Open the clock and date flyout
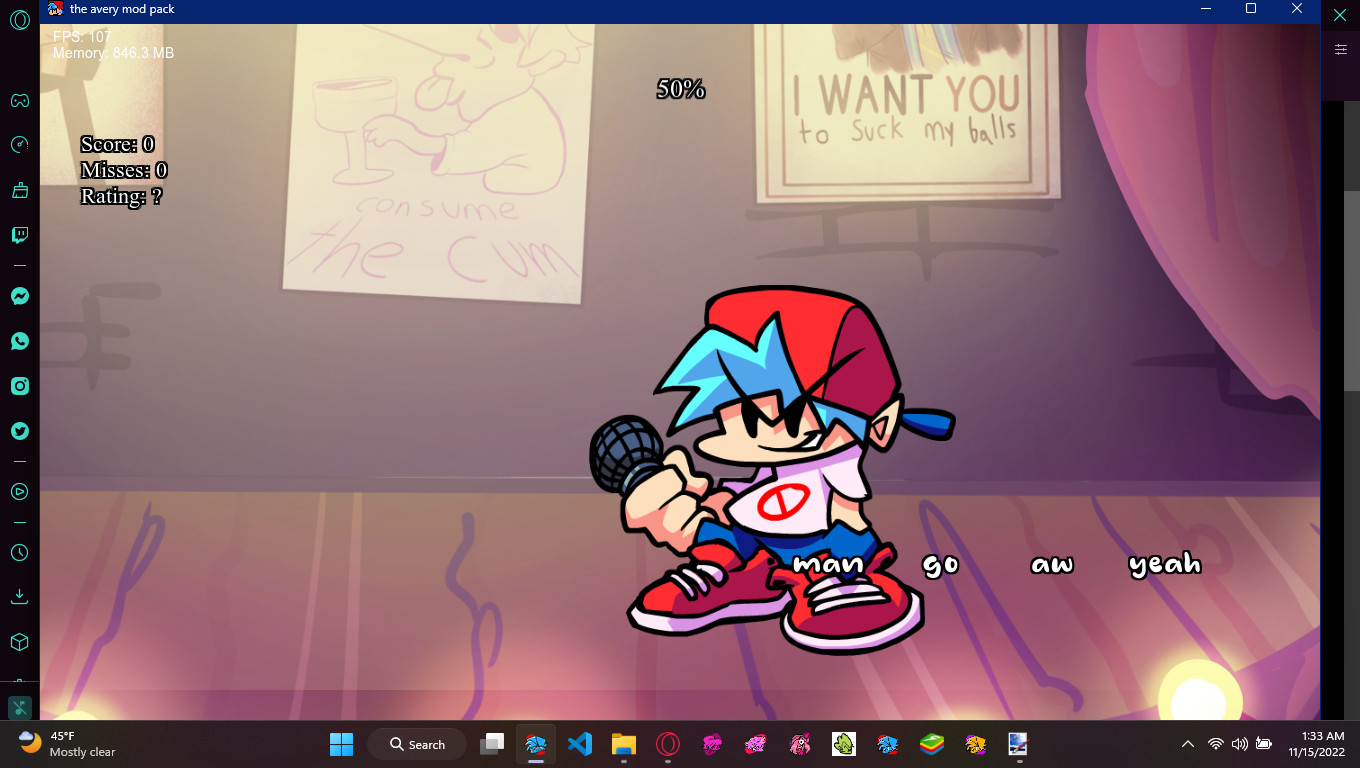The width and height of the screenshot is (1360, 768). pyautogui.click(x=1316, y=744)
